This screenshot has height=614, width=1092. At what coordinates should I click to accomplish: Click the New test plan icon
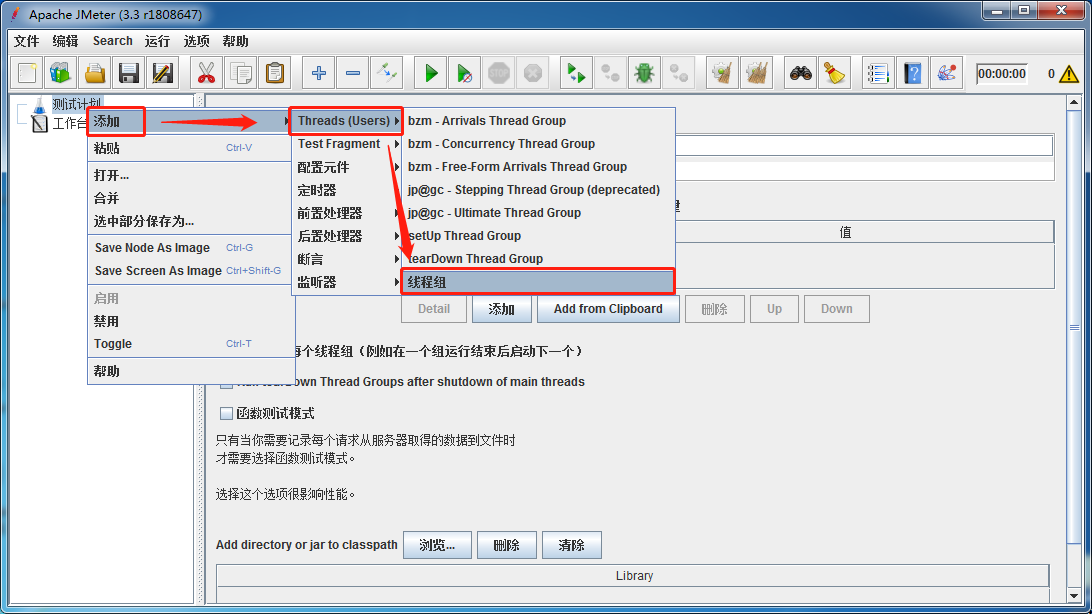pyautogui.click(x=27, y=73)
